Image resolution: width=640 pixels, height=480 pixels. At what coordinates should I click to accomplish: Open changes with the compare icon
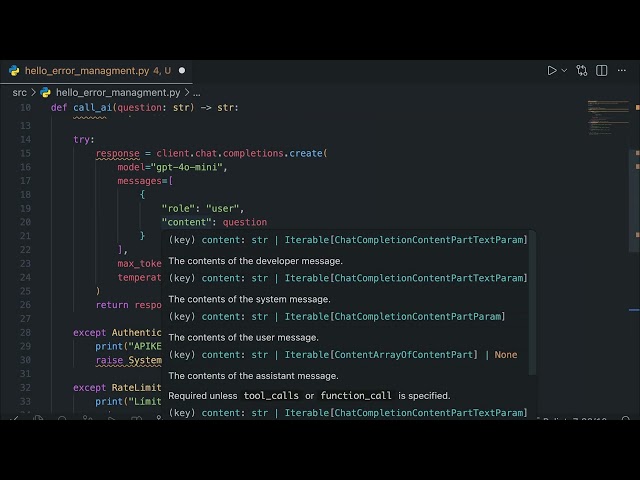point(582,71)
